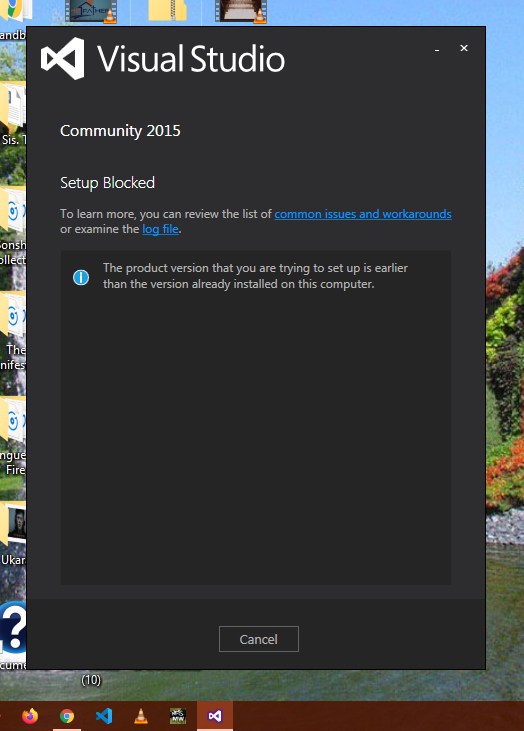Click the Cancel button

click(259, 639)
